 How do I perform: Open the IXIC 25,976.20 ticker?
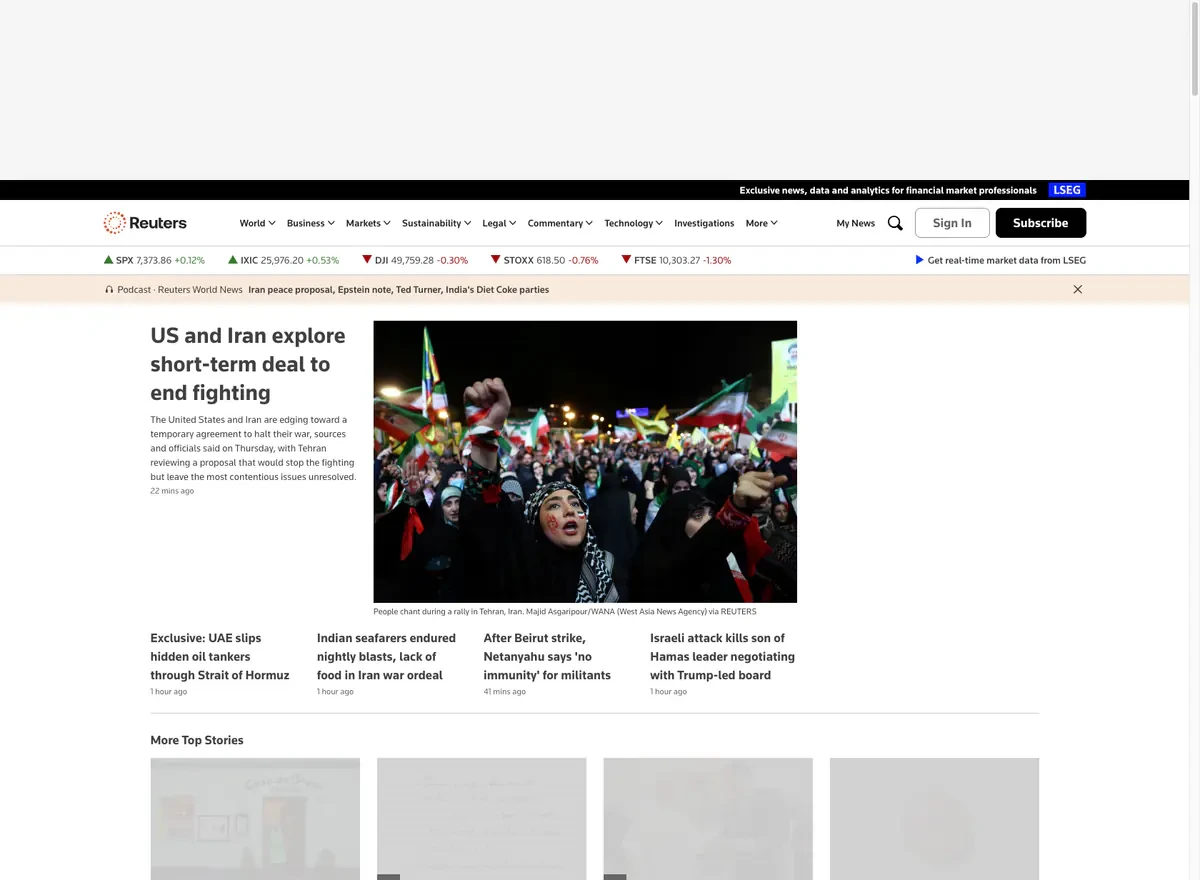[283, 260]
